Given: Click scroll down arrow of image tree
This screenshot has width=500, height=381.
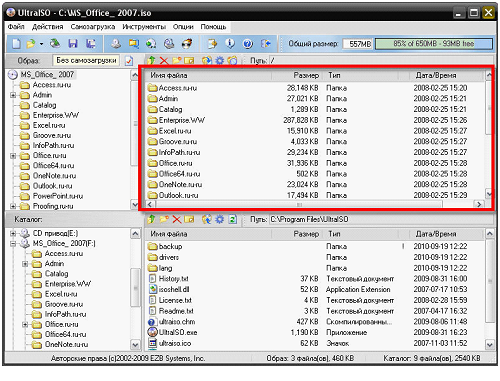Looking at the screenshot, I should tap(135, 204).
